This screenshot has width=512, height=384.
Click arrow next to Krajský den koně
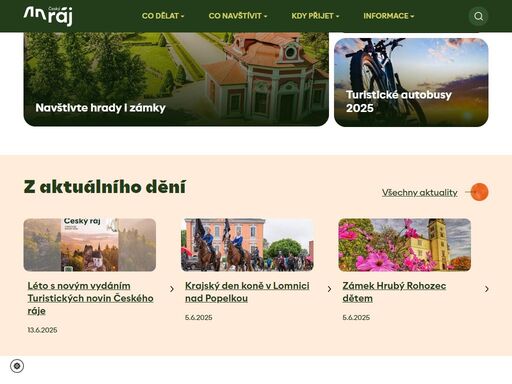click(329, 289)
